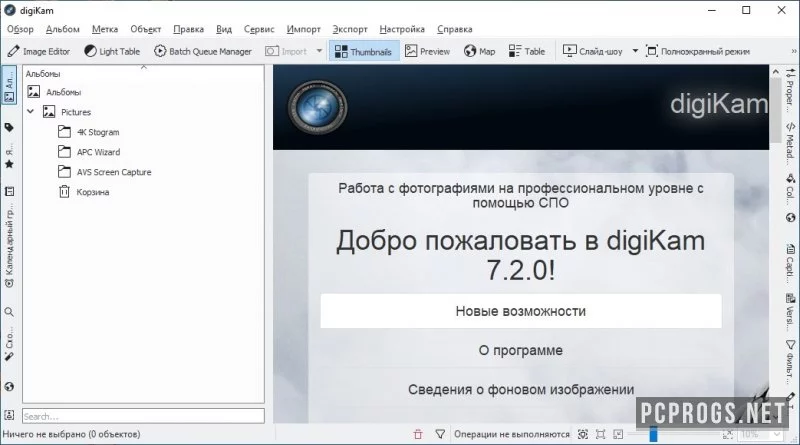Select the APC Wizard folder
The height and width of the screenshot is (445, 800).
click(89, 152)
